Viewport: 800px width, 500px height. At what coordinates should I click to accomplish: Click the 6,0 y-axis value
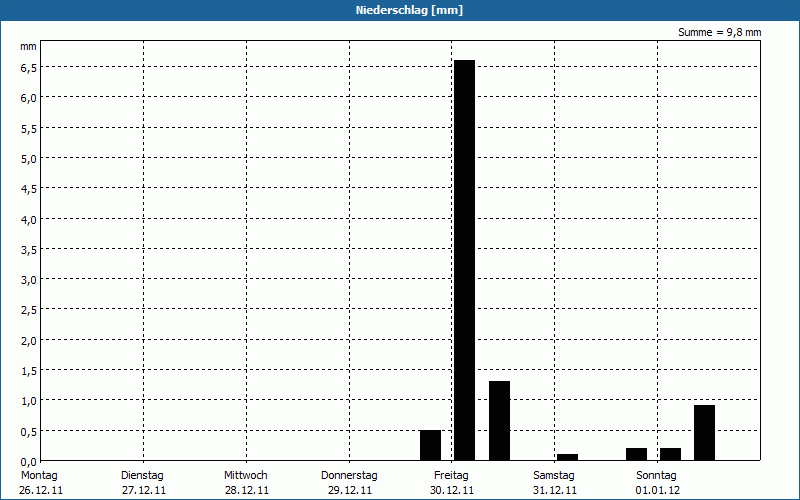click(x=29, y=98)
